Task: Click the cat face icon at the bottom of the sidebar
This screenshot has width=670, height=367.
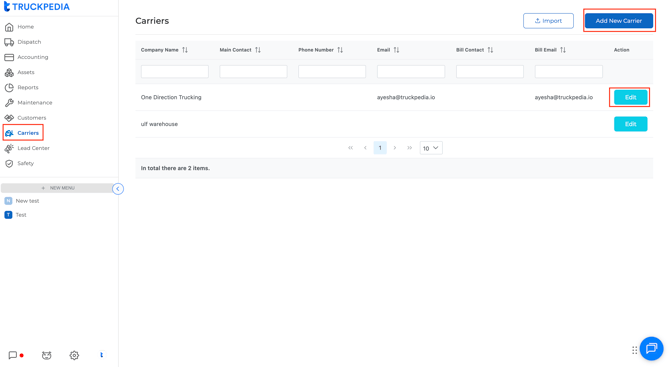Action: click(x=47, y=355)
